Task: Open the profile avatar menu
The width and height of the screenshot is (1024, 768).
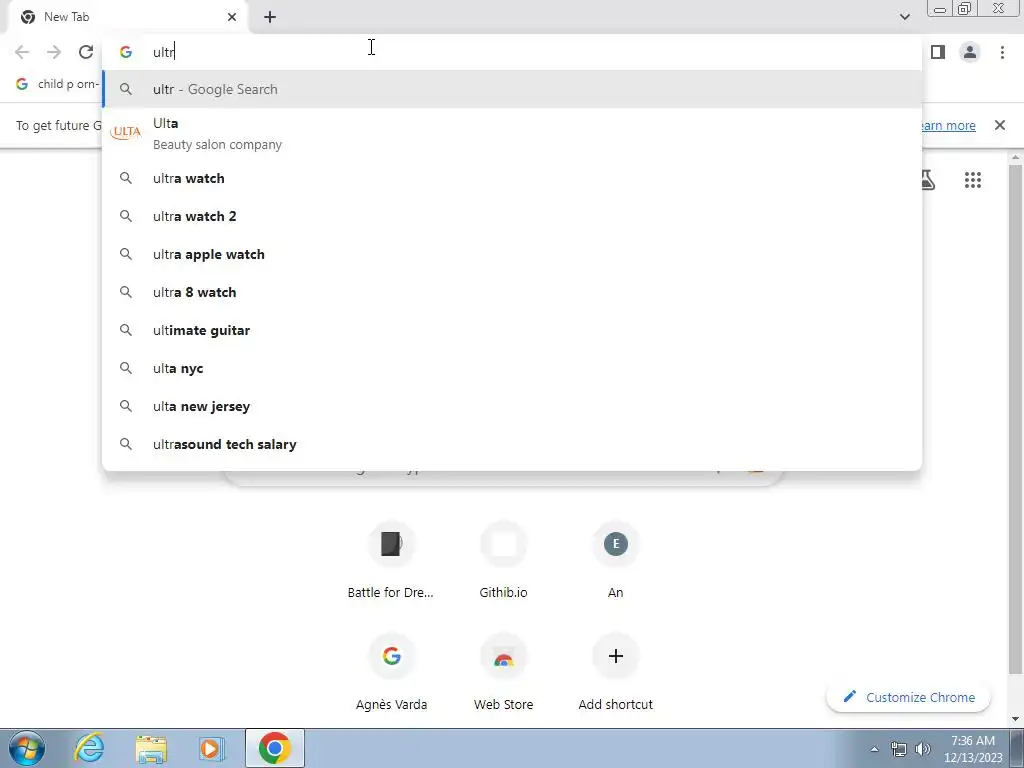Action: (970, 52)
